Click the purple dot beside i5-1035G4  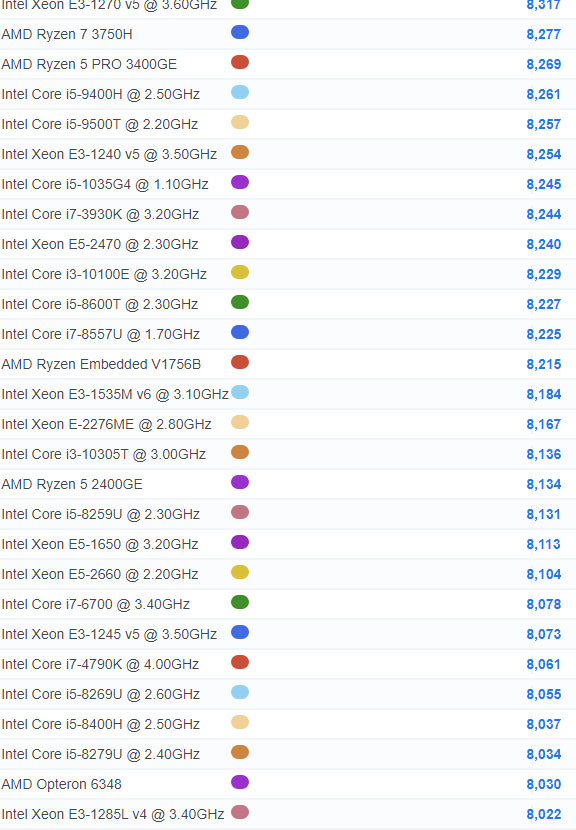(240, 182)
